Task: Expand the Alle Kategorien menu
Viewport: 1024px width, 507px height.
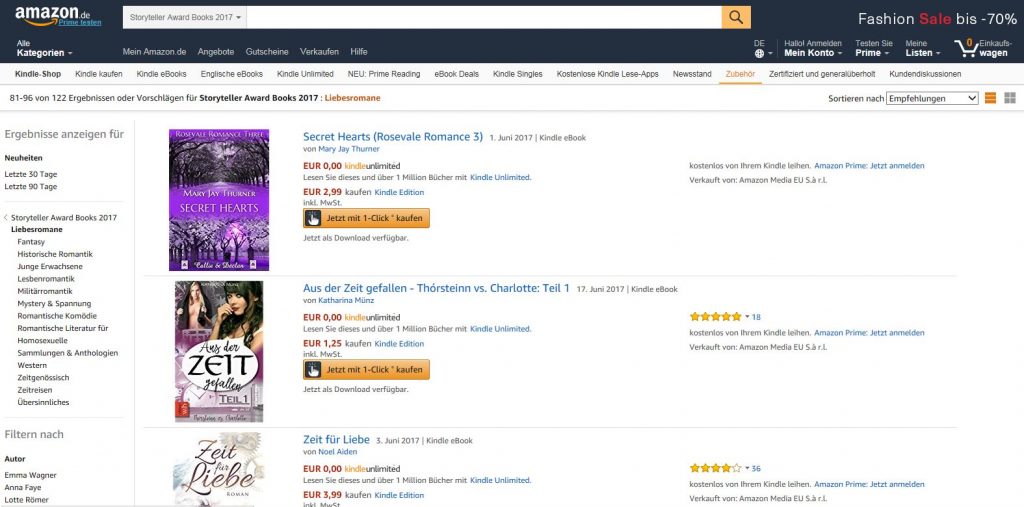Action: [x=44, y=48]
